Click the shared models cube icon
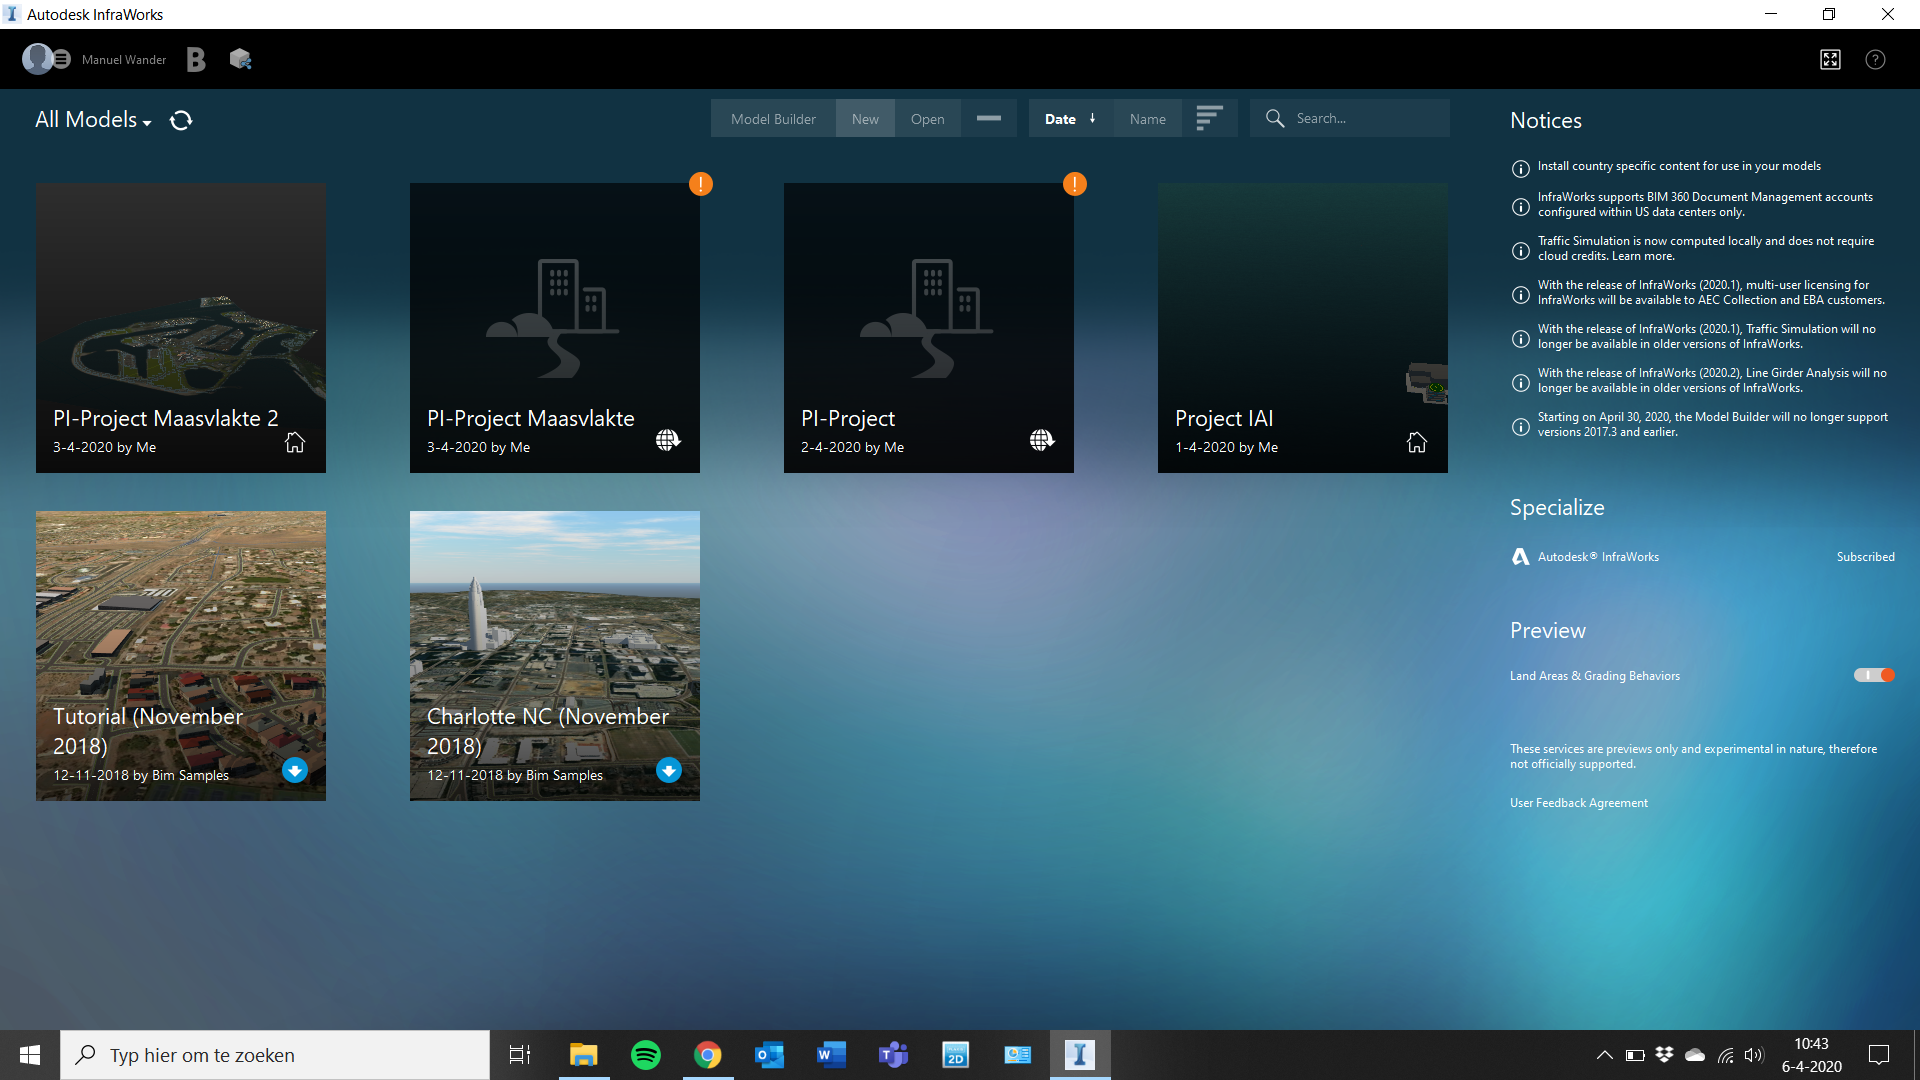The height and width of the screenshot is (1080, 1920). [x=240, y=59]
